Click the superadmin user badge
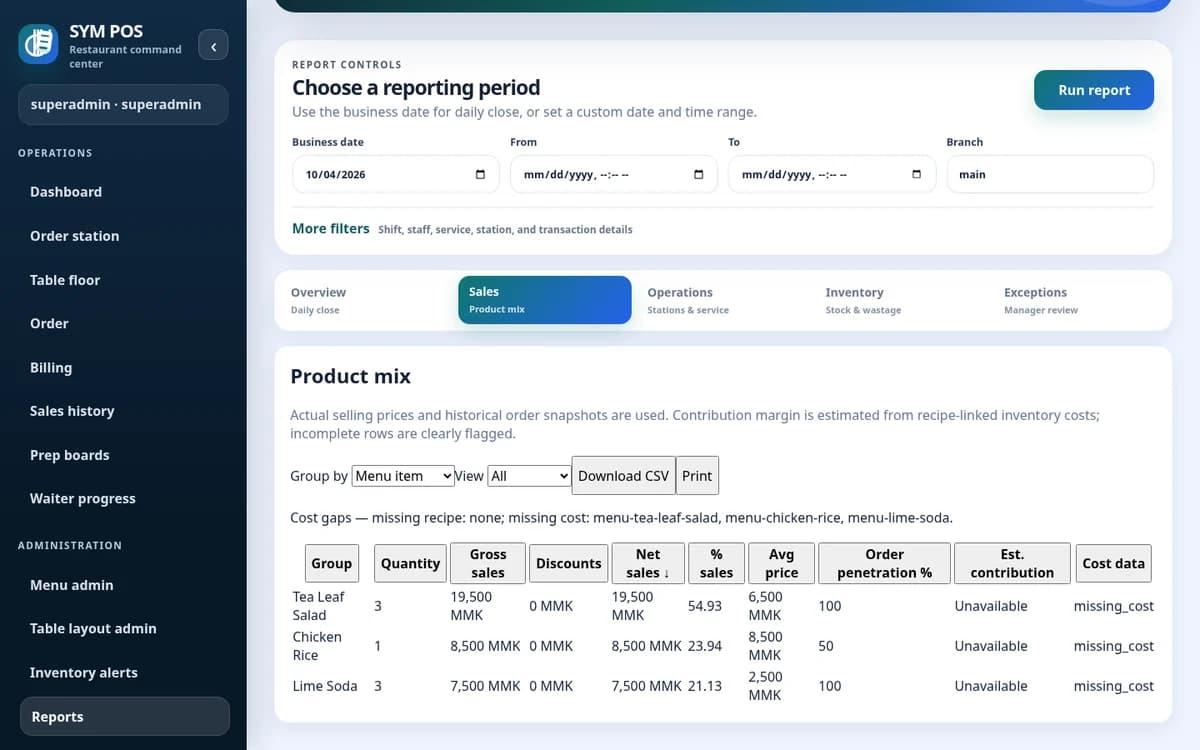The width and height of the screenshot is (1200, 750). (x=123, y=104)
